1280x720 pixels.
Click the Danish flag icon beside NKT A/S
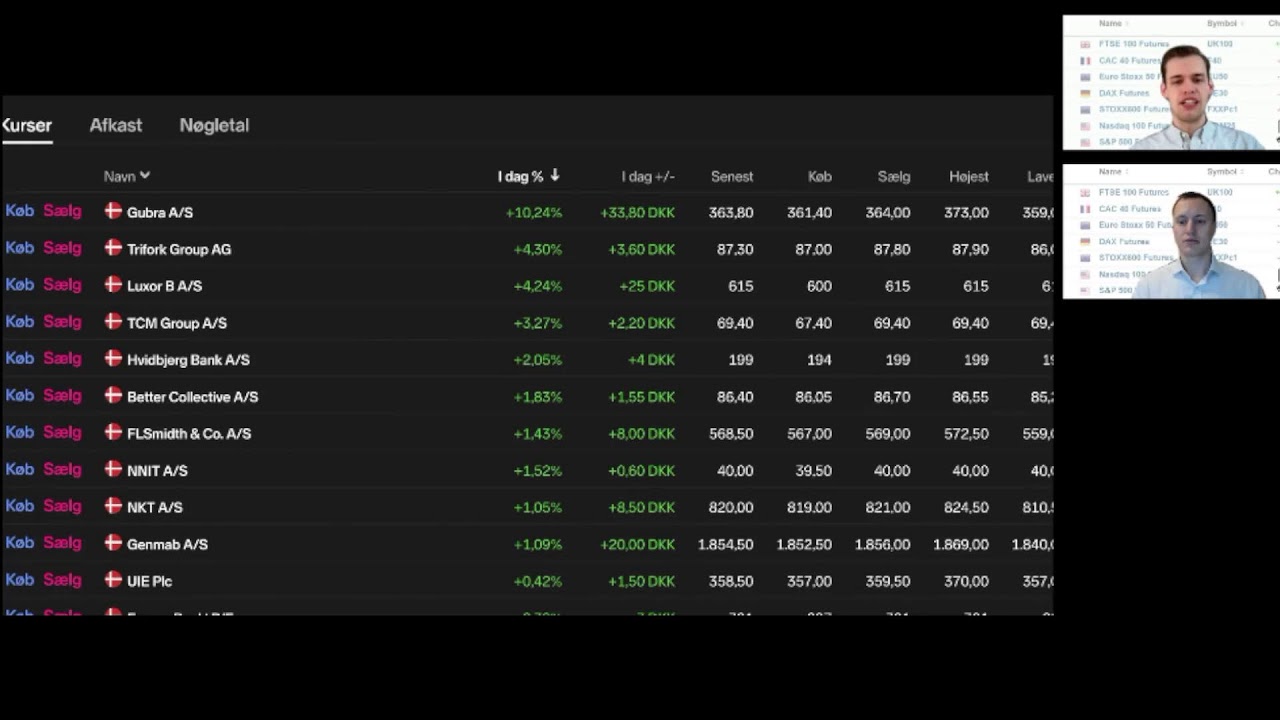pos(113,506)
